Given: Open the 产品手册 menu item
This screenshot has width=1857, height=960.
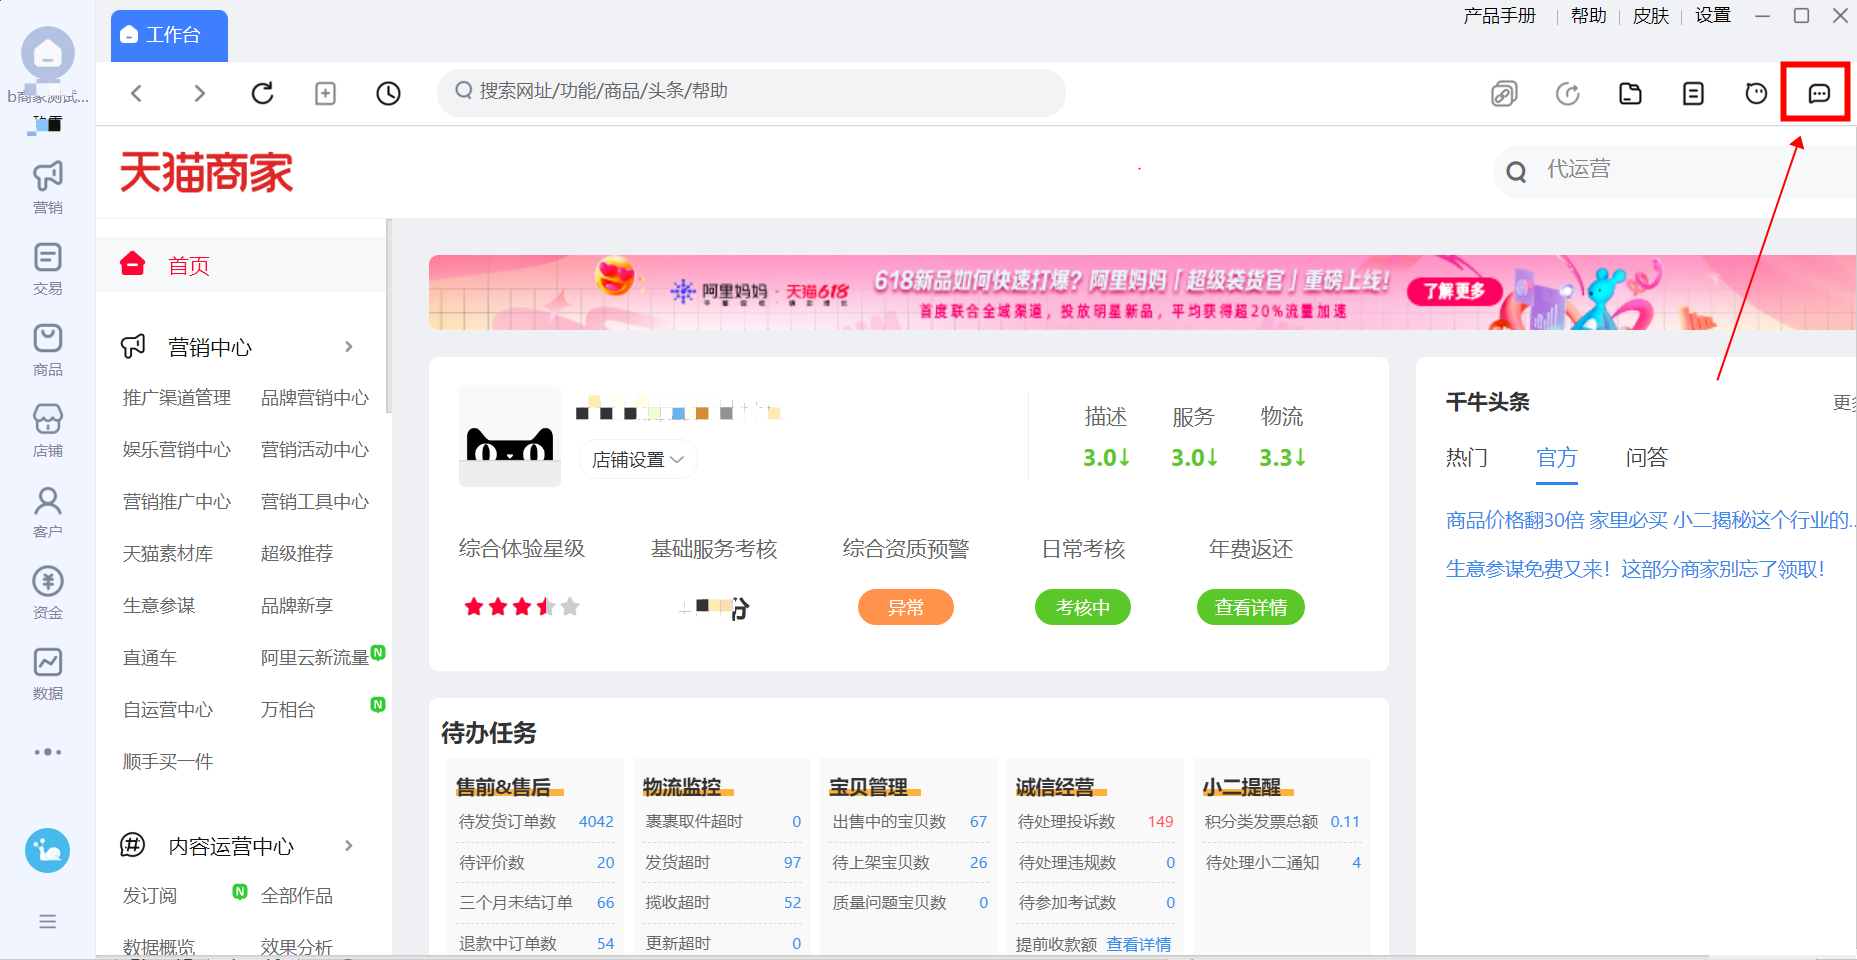Looking at the screenshot, I should (x=1499, y=16).
